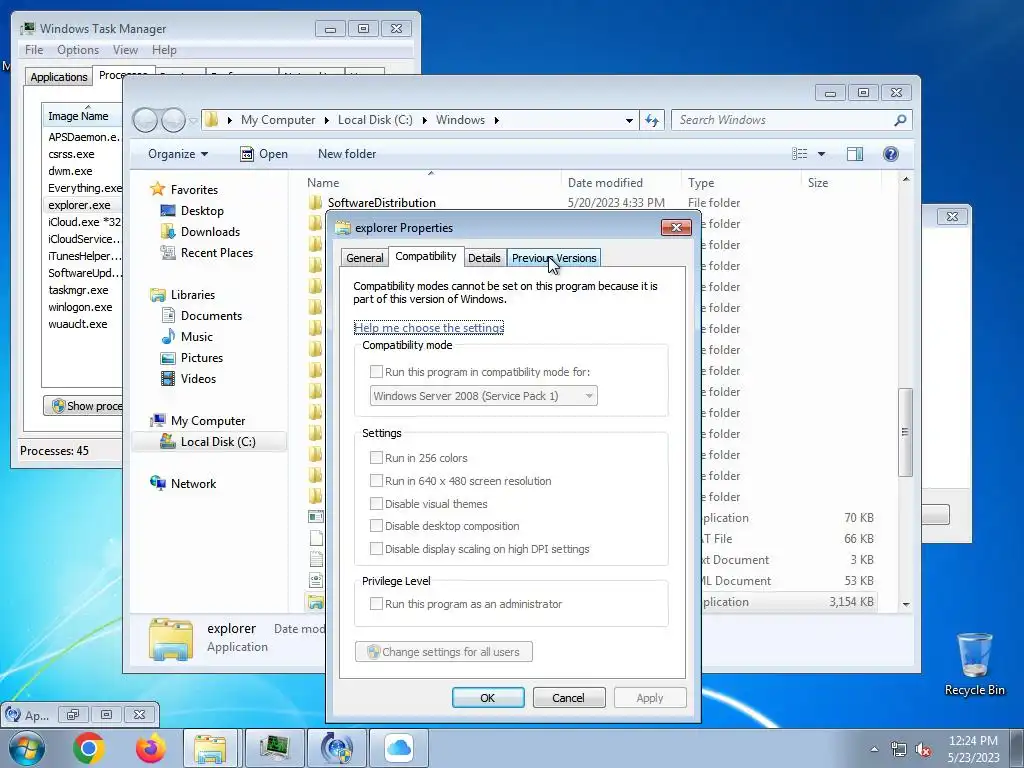1024x768 pixels.
Task: Select Music under Libraries
Action: point(197,337)
